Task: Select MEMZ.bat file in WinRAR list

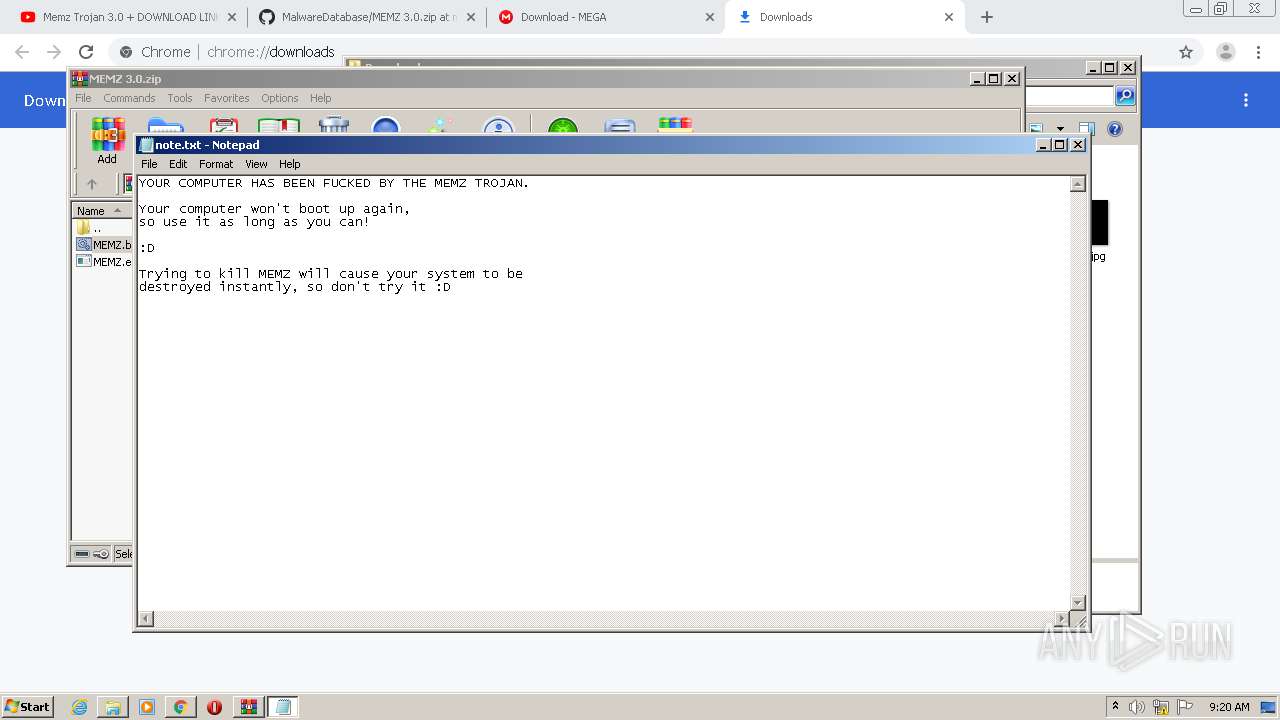Action: 103,245
